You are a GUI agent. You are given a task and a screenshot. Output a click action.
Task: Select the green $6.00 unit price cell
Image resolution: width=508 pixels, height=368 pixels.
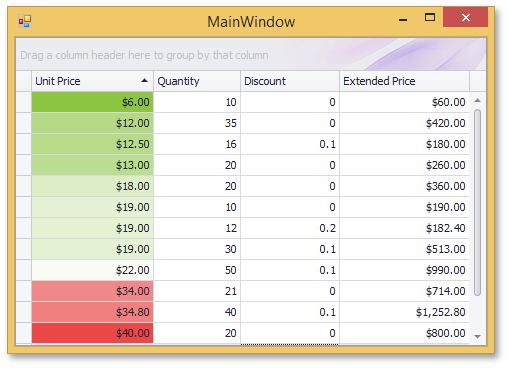coord(92,102)
